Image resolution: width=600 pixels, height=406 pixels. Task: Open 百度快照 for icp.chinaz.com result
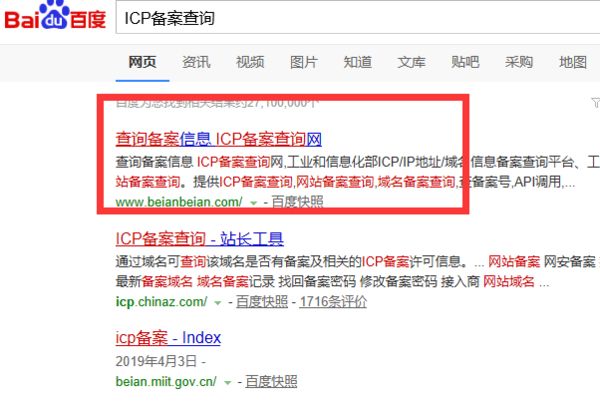click(x=262, y=302)
